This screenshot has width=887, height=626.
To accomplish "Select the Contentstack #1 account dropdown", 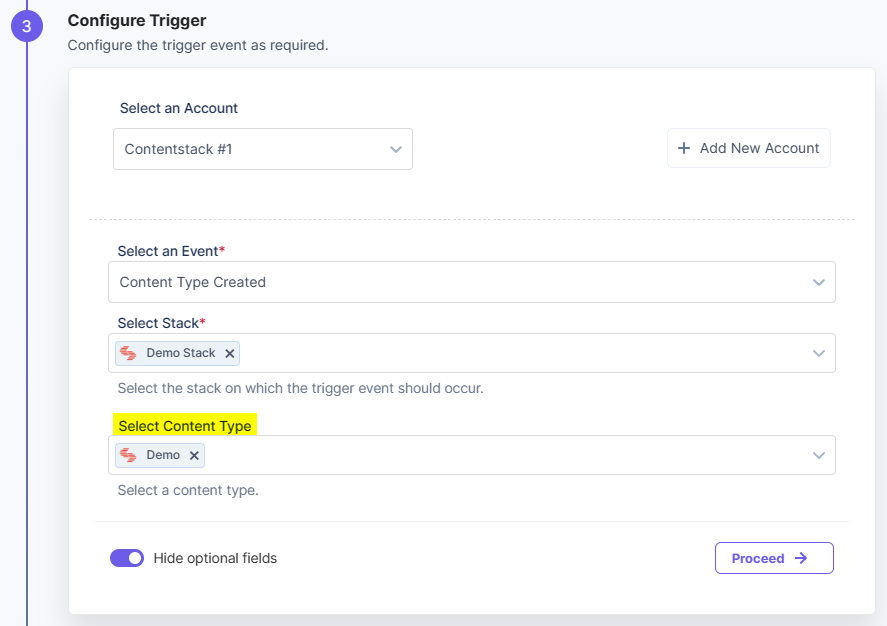I will [263, 148].
